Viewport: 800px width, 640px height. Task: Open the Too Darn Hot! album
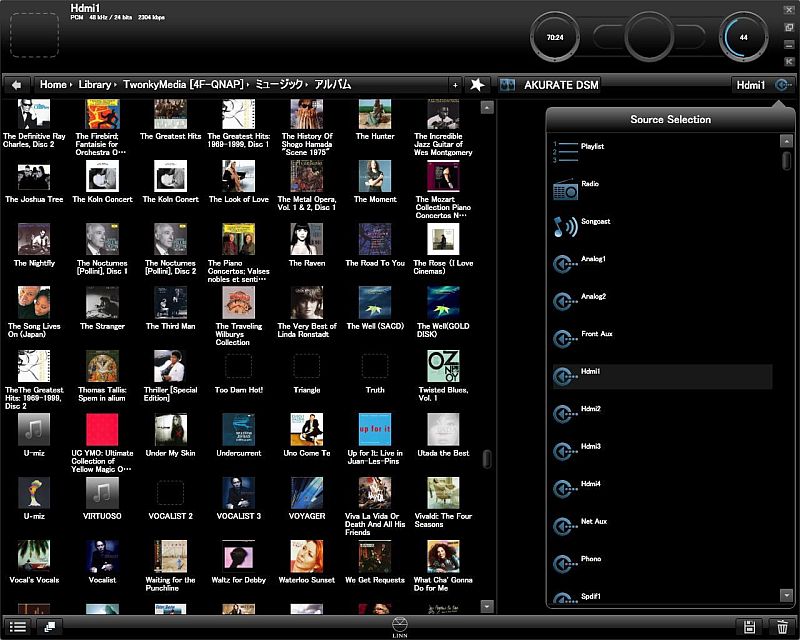[x=238, y=366]
